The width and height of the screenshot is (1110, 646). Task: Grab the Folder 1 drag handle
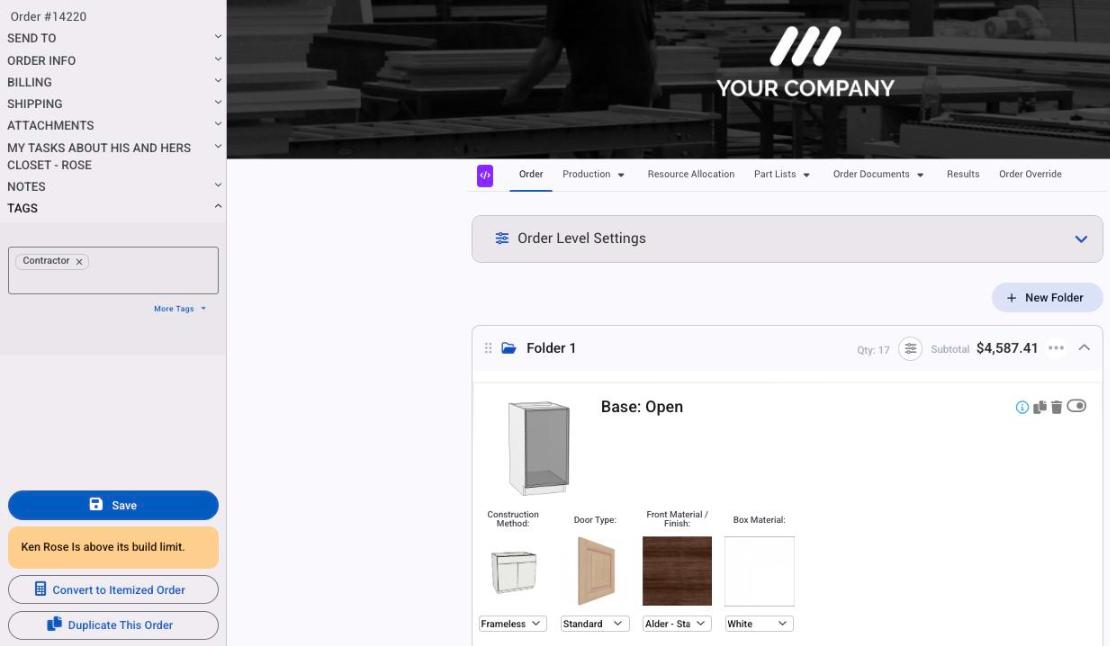pos(488,348)
